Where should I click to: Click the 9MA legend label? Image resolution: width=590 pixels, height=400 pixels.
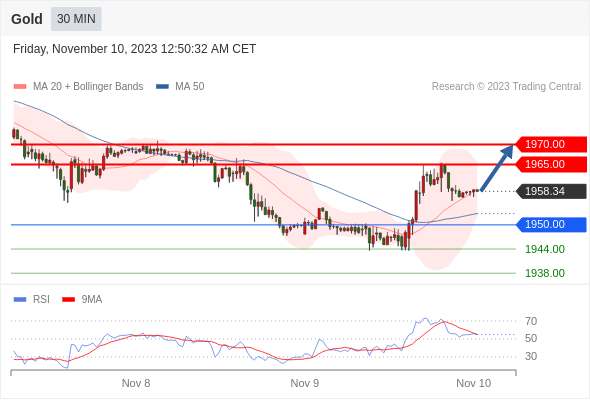(92, 300)
